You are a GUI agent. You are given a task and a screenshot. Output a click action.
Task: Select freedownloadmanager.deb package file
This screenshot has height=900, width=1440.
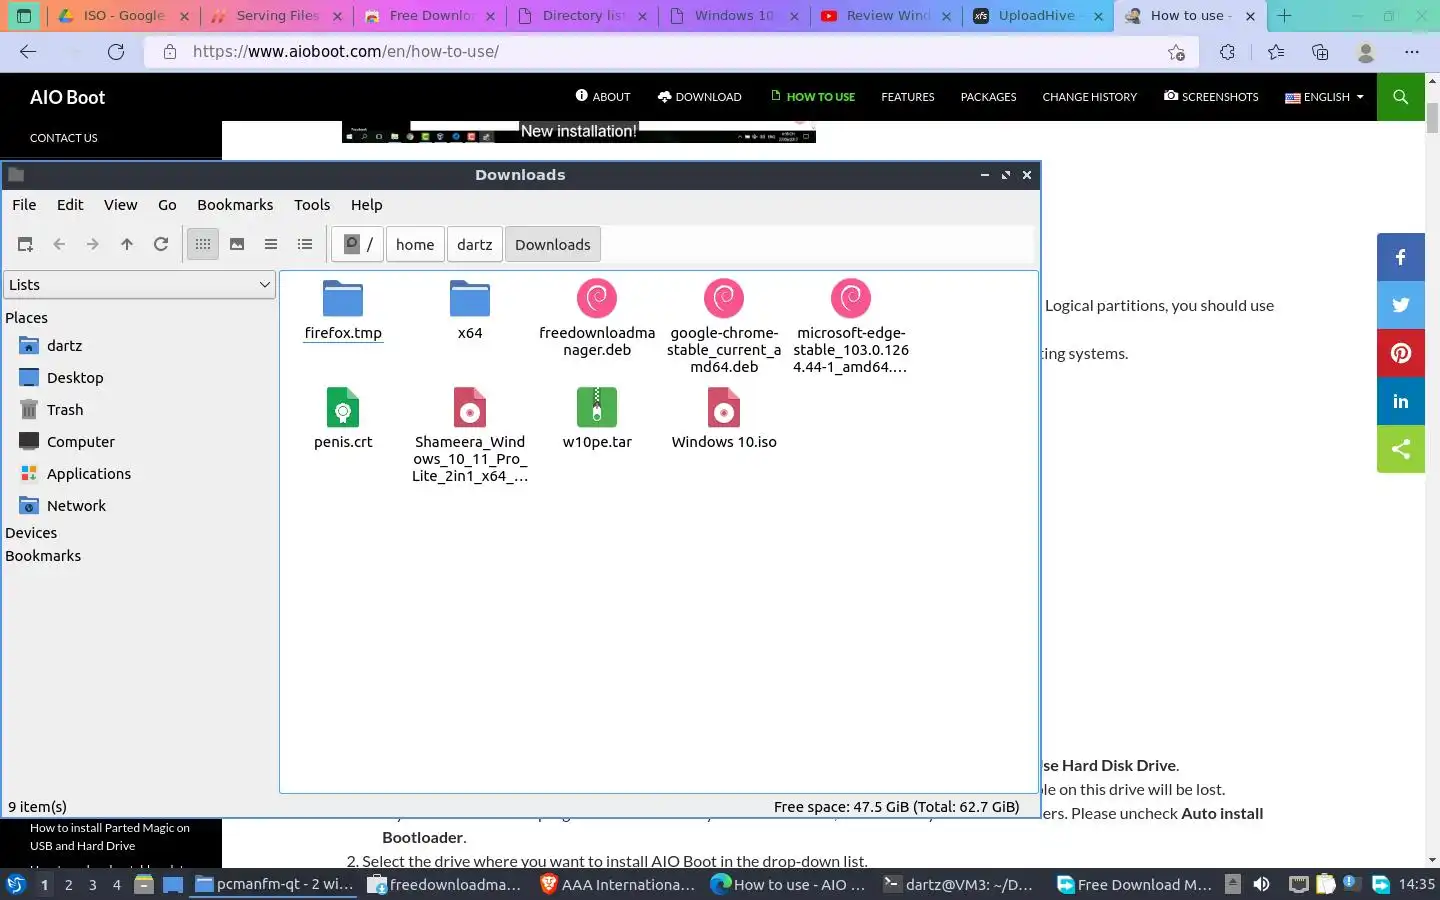point(597,318)
